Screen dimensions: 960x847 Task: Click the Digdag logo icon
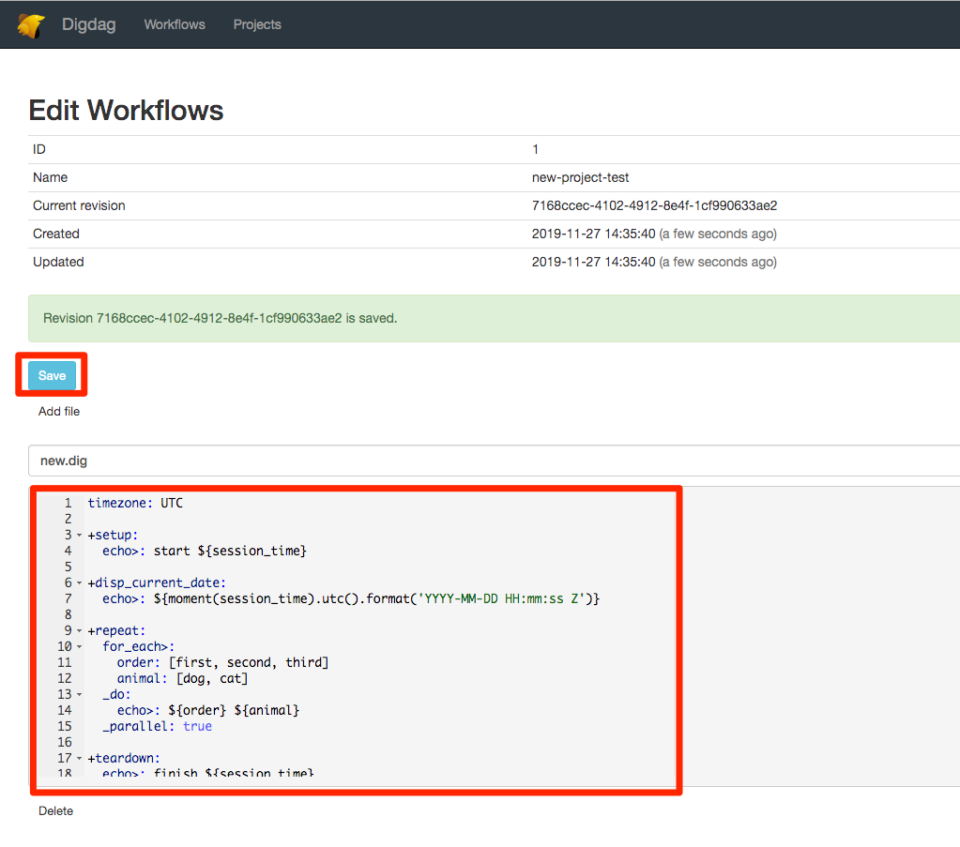click(x=31, y=25)
